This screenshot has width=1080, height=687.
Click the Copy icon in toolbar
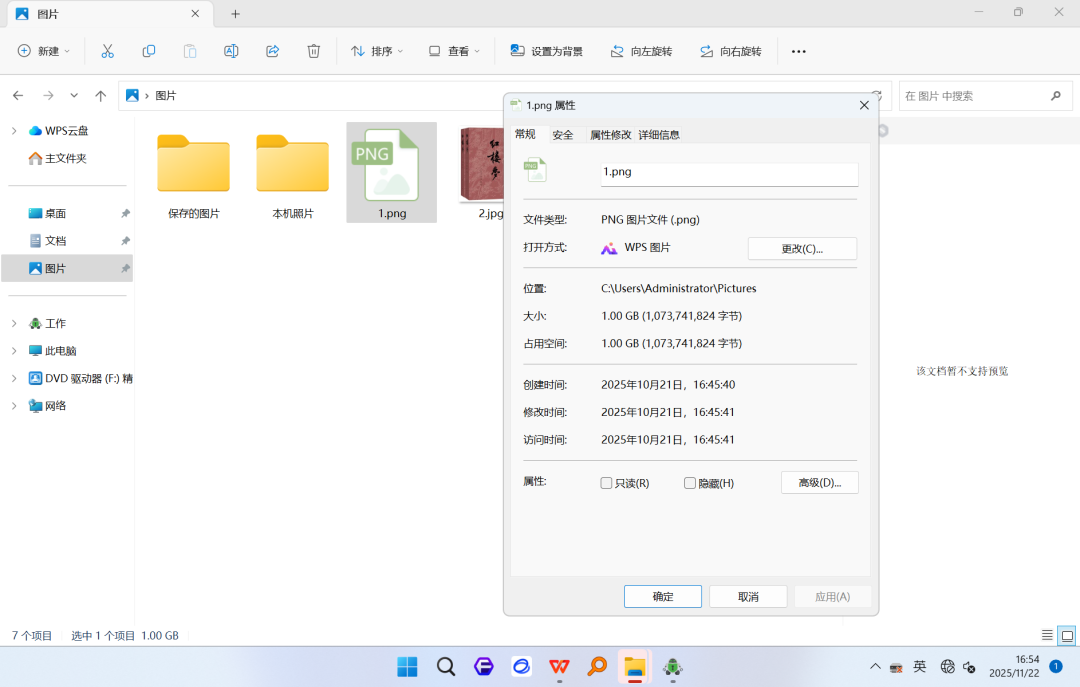(x=149, y=51)
